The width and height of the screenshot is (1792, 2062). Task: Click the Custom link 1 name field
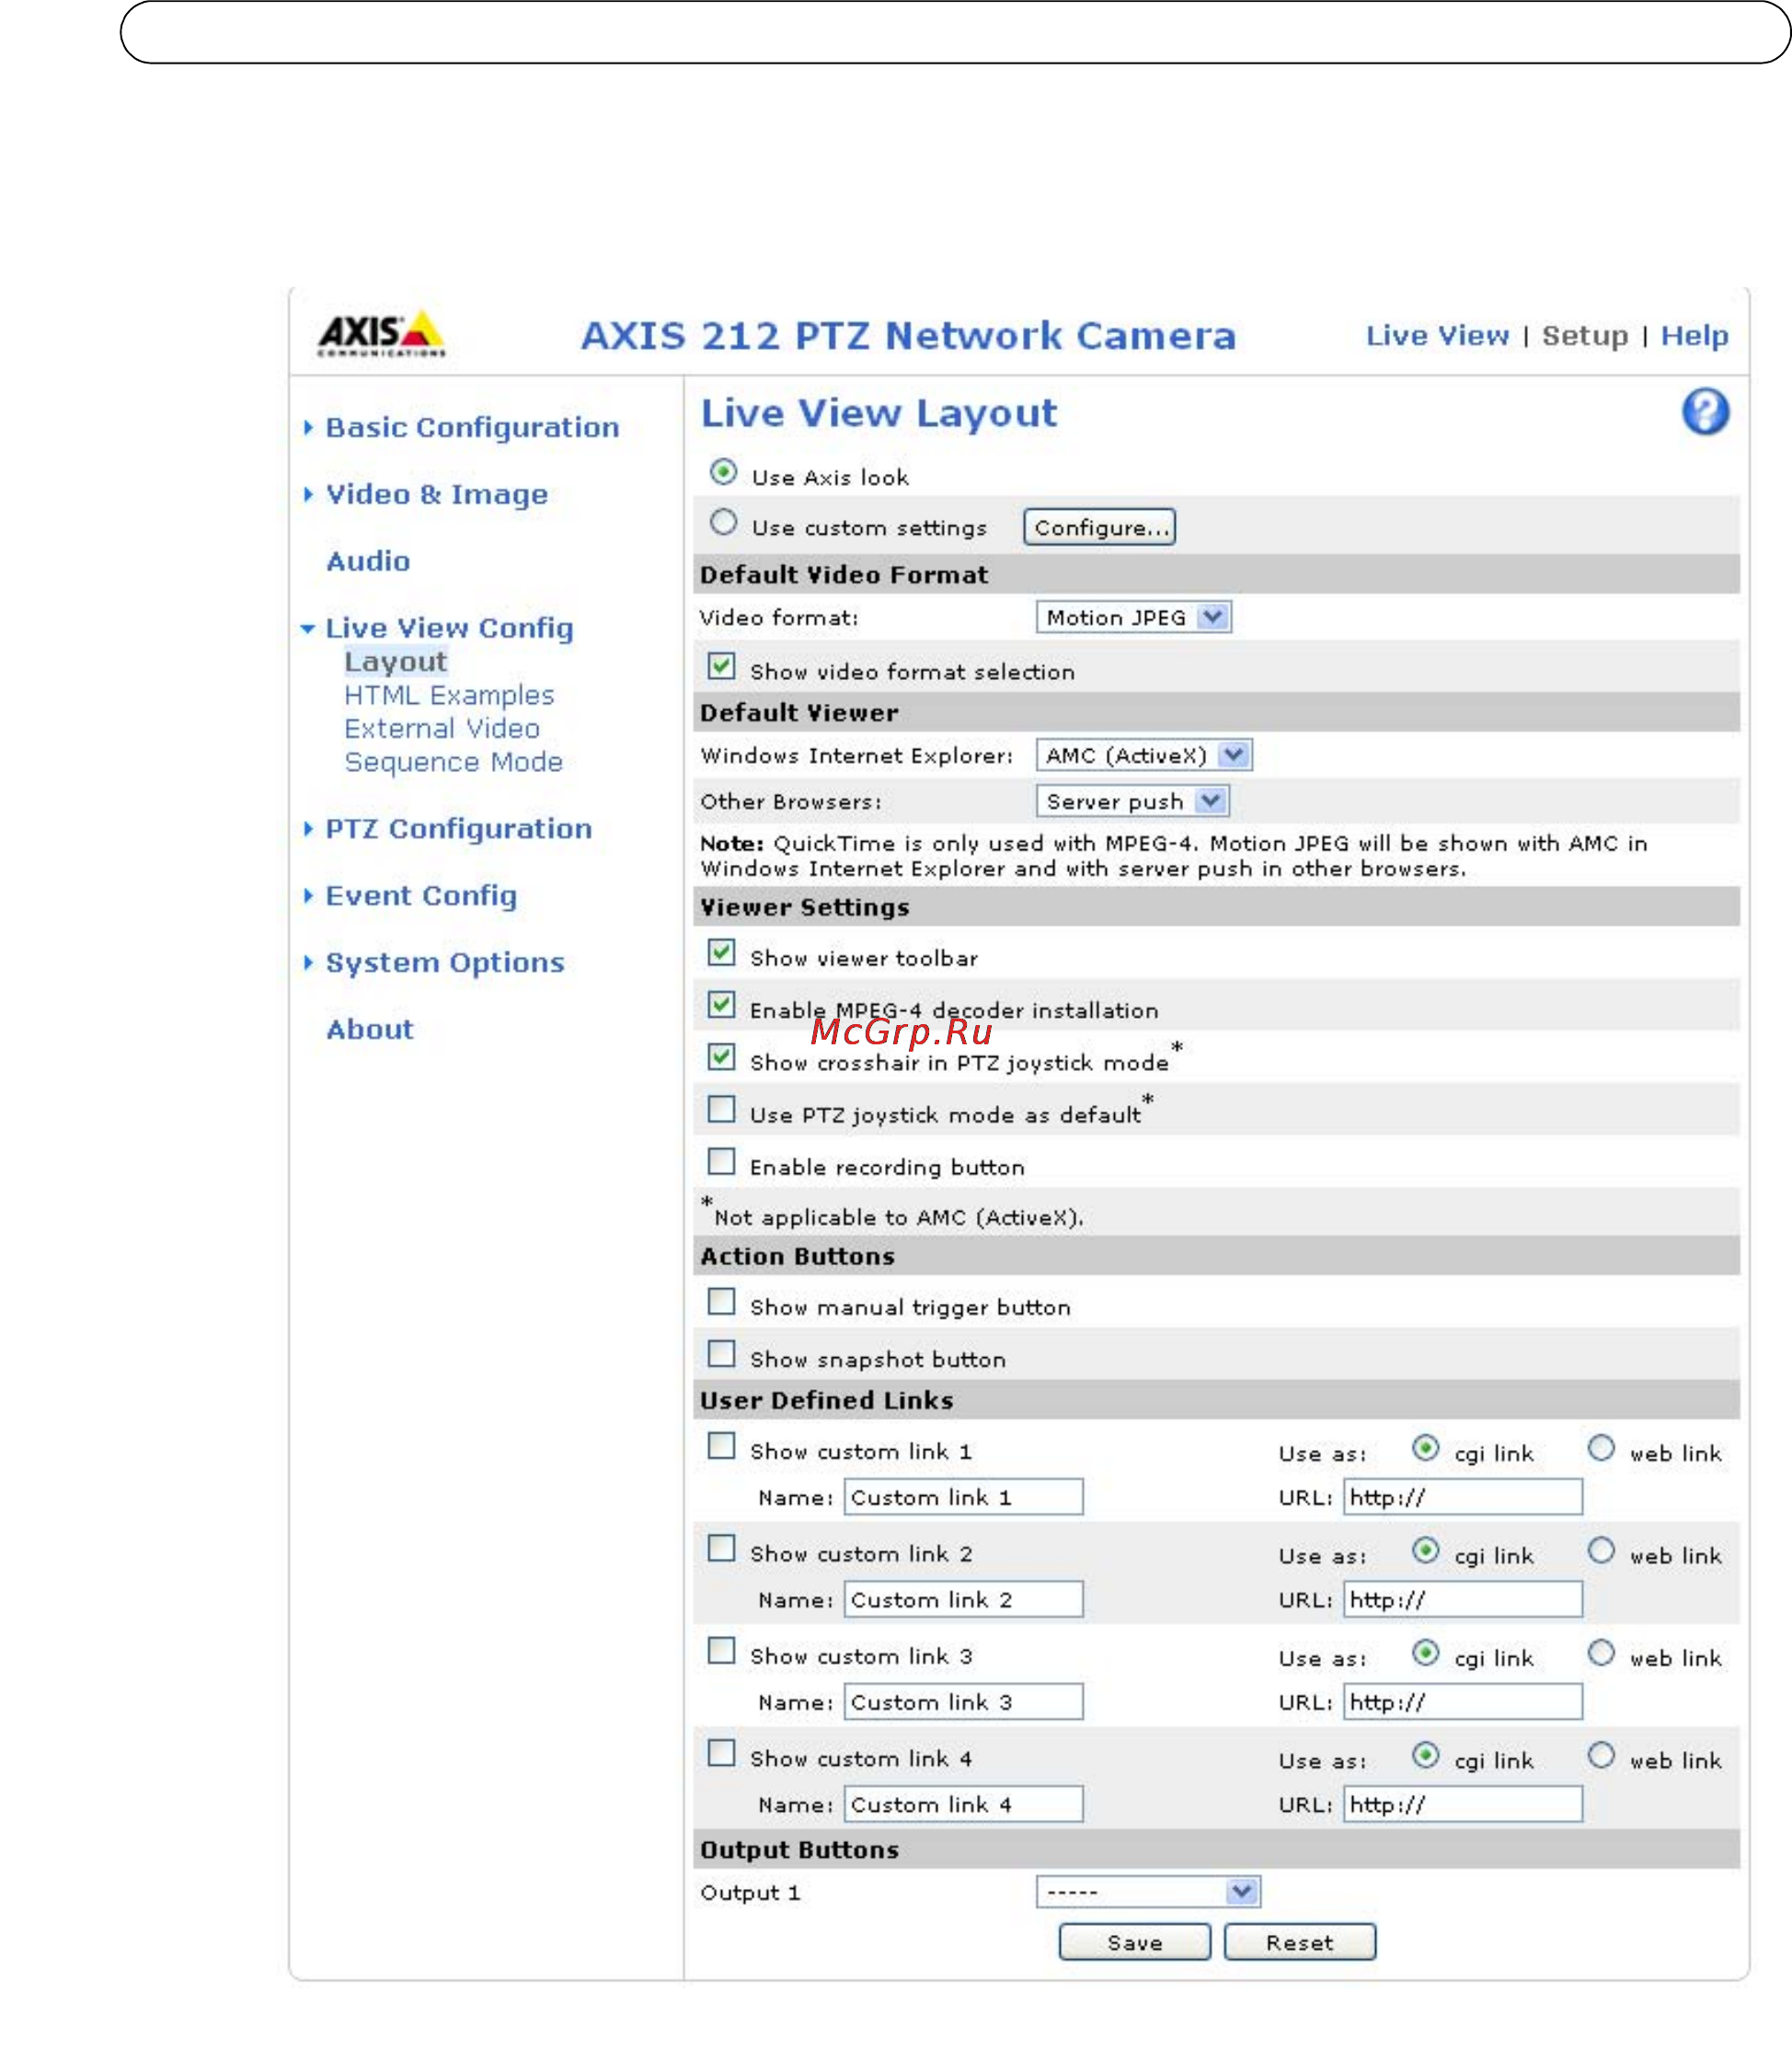click(x=963, y=1497)
